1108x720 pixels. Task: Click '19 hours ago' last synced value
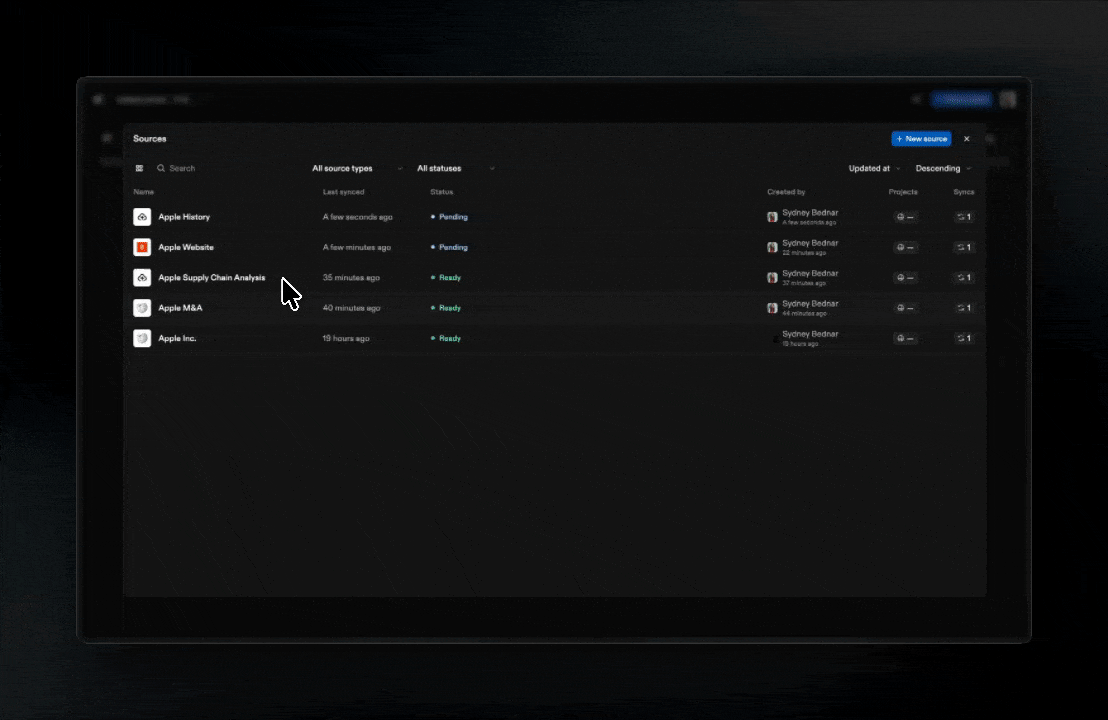coord(346,338)
